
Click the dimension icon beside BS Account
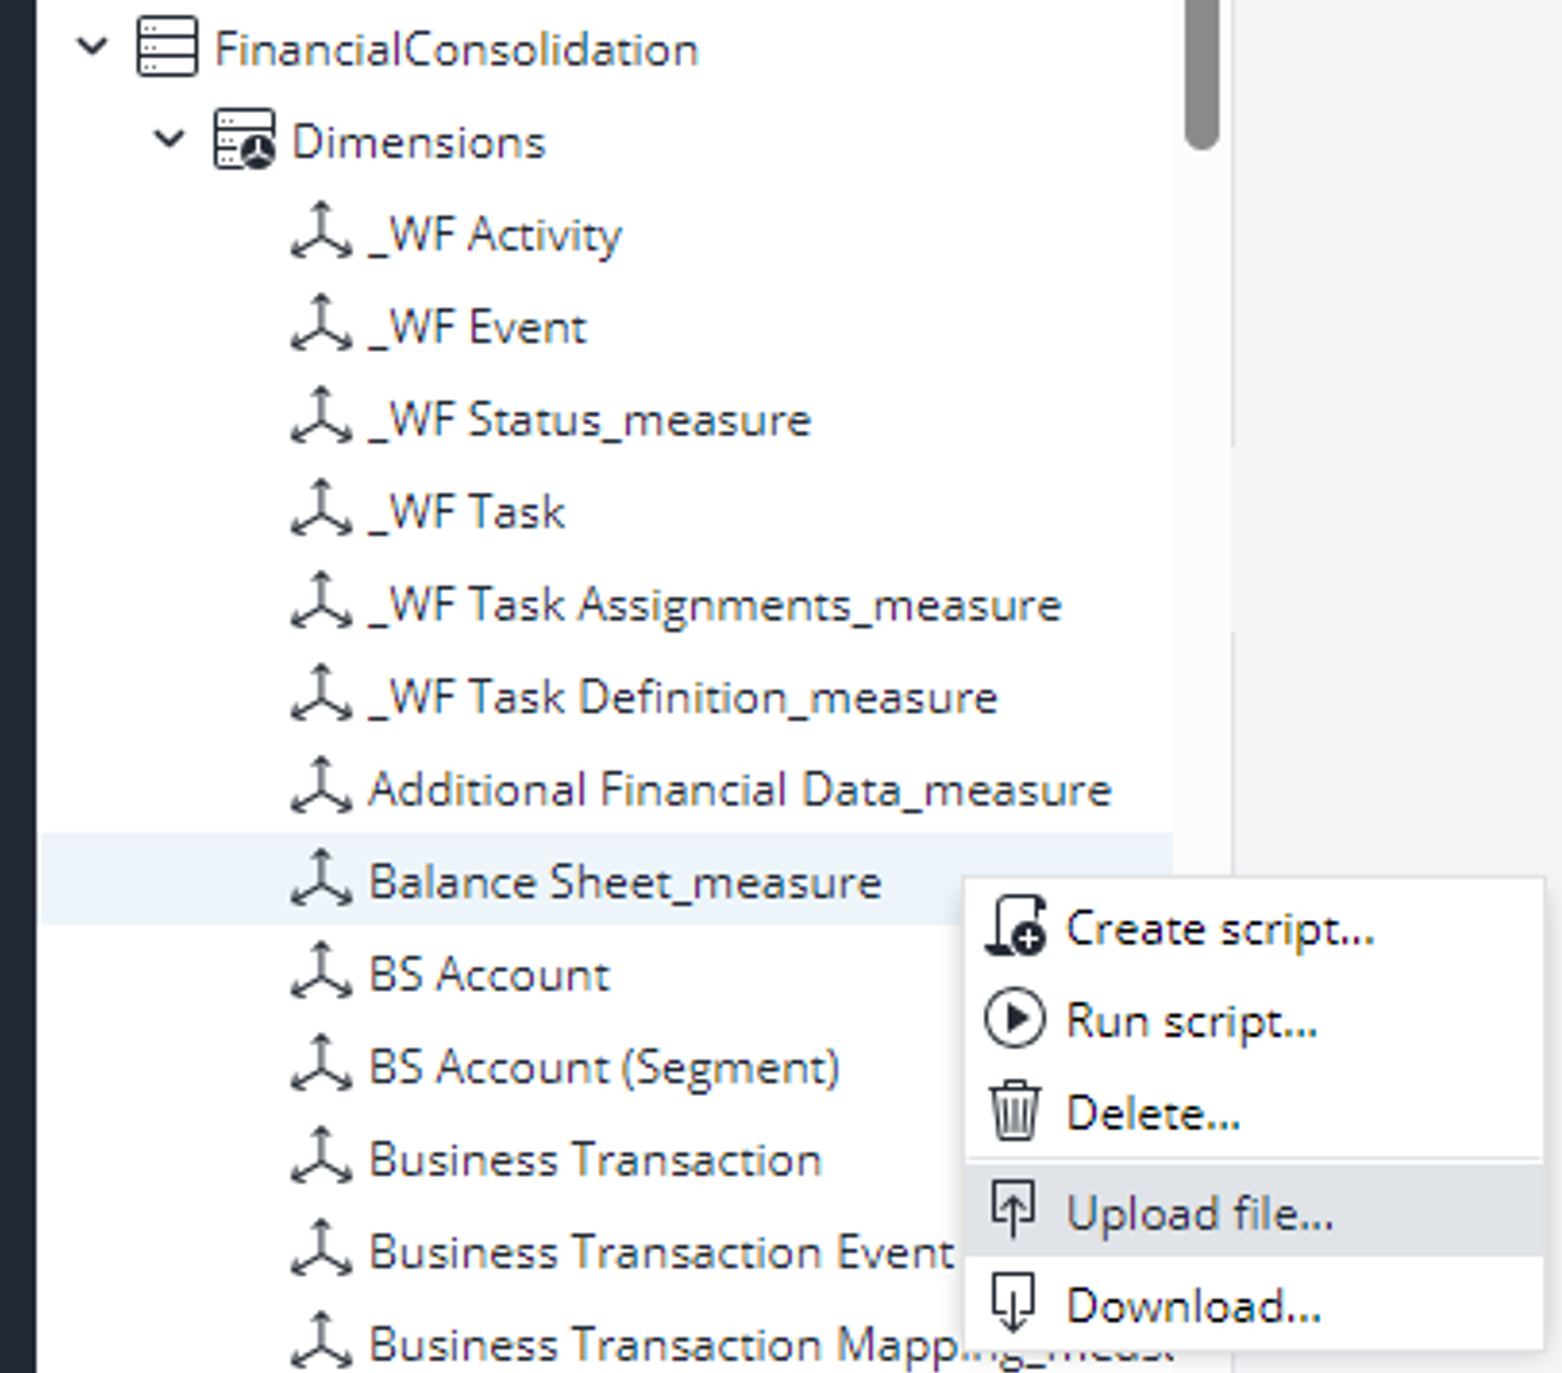[321, 972]
